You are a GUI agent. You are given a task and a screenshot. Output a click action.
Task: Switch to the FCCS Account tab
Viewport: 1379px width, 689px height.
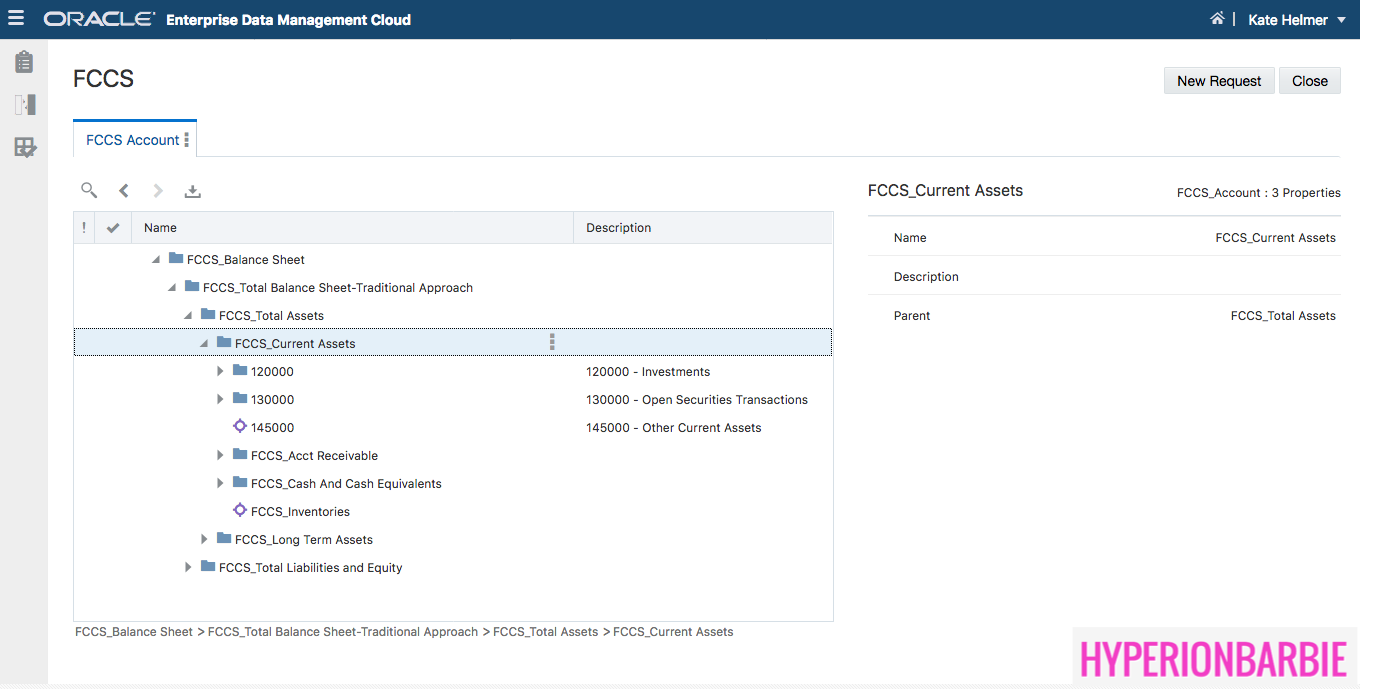132,140
